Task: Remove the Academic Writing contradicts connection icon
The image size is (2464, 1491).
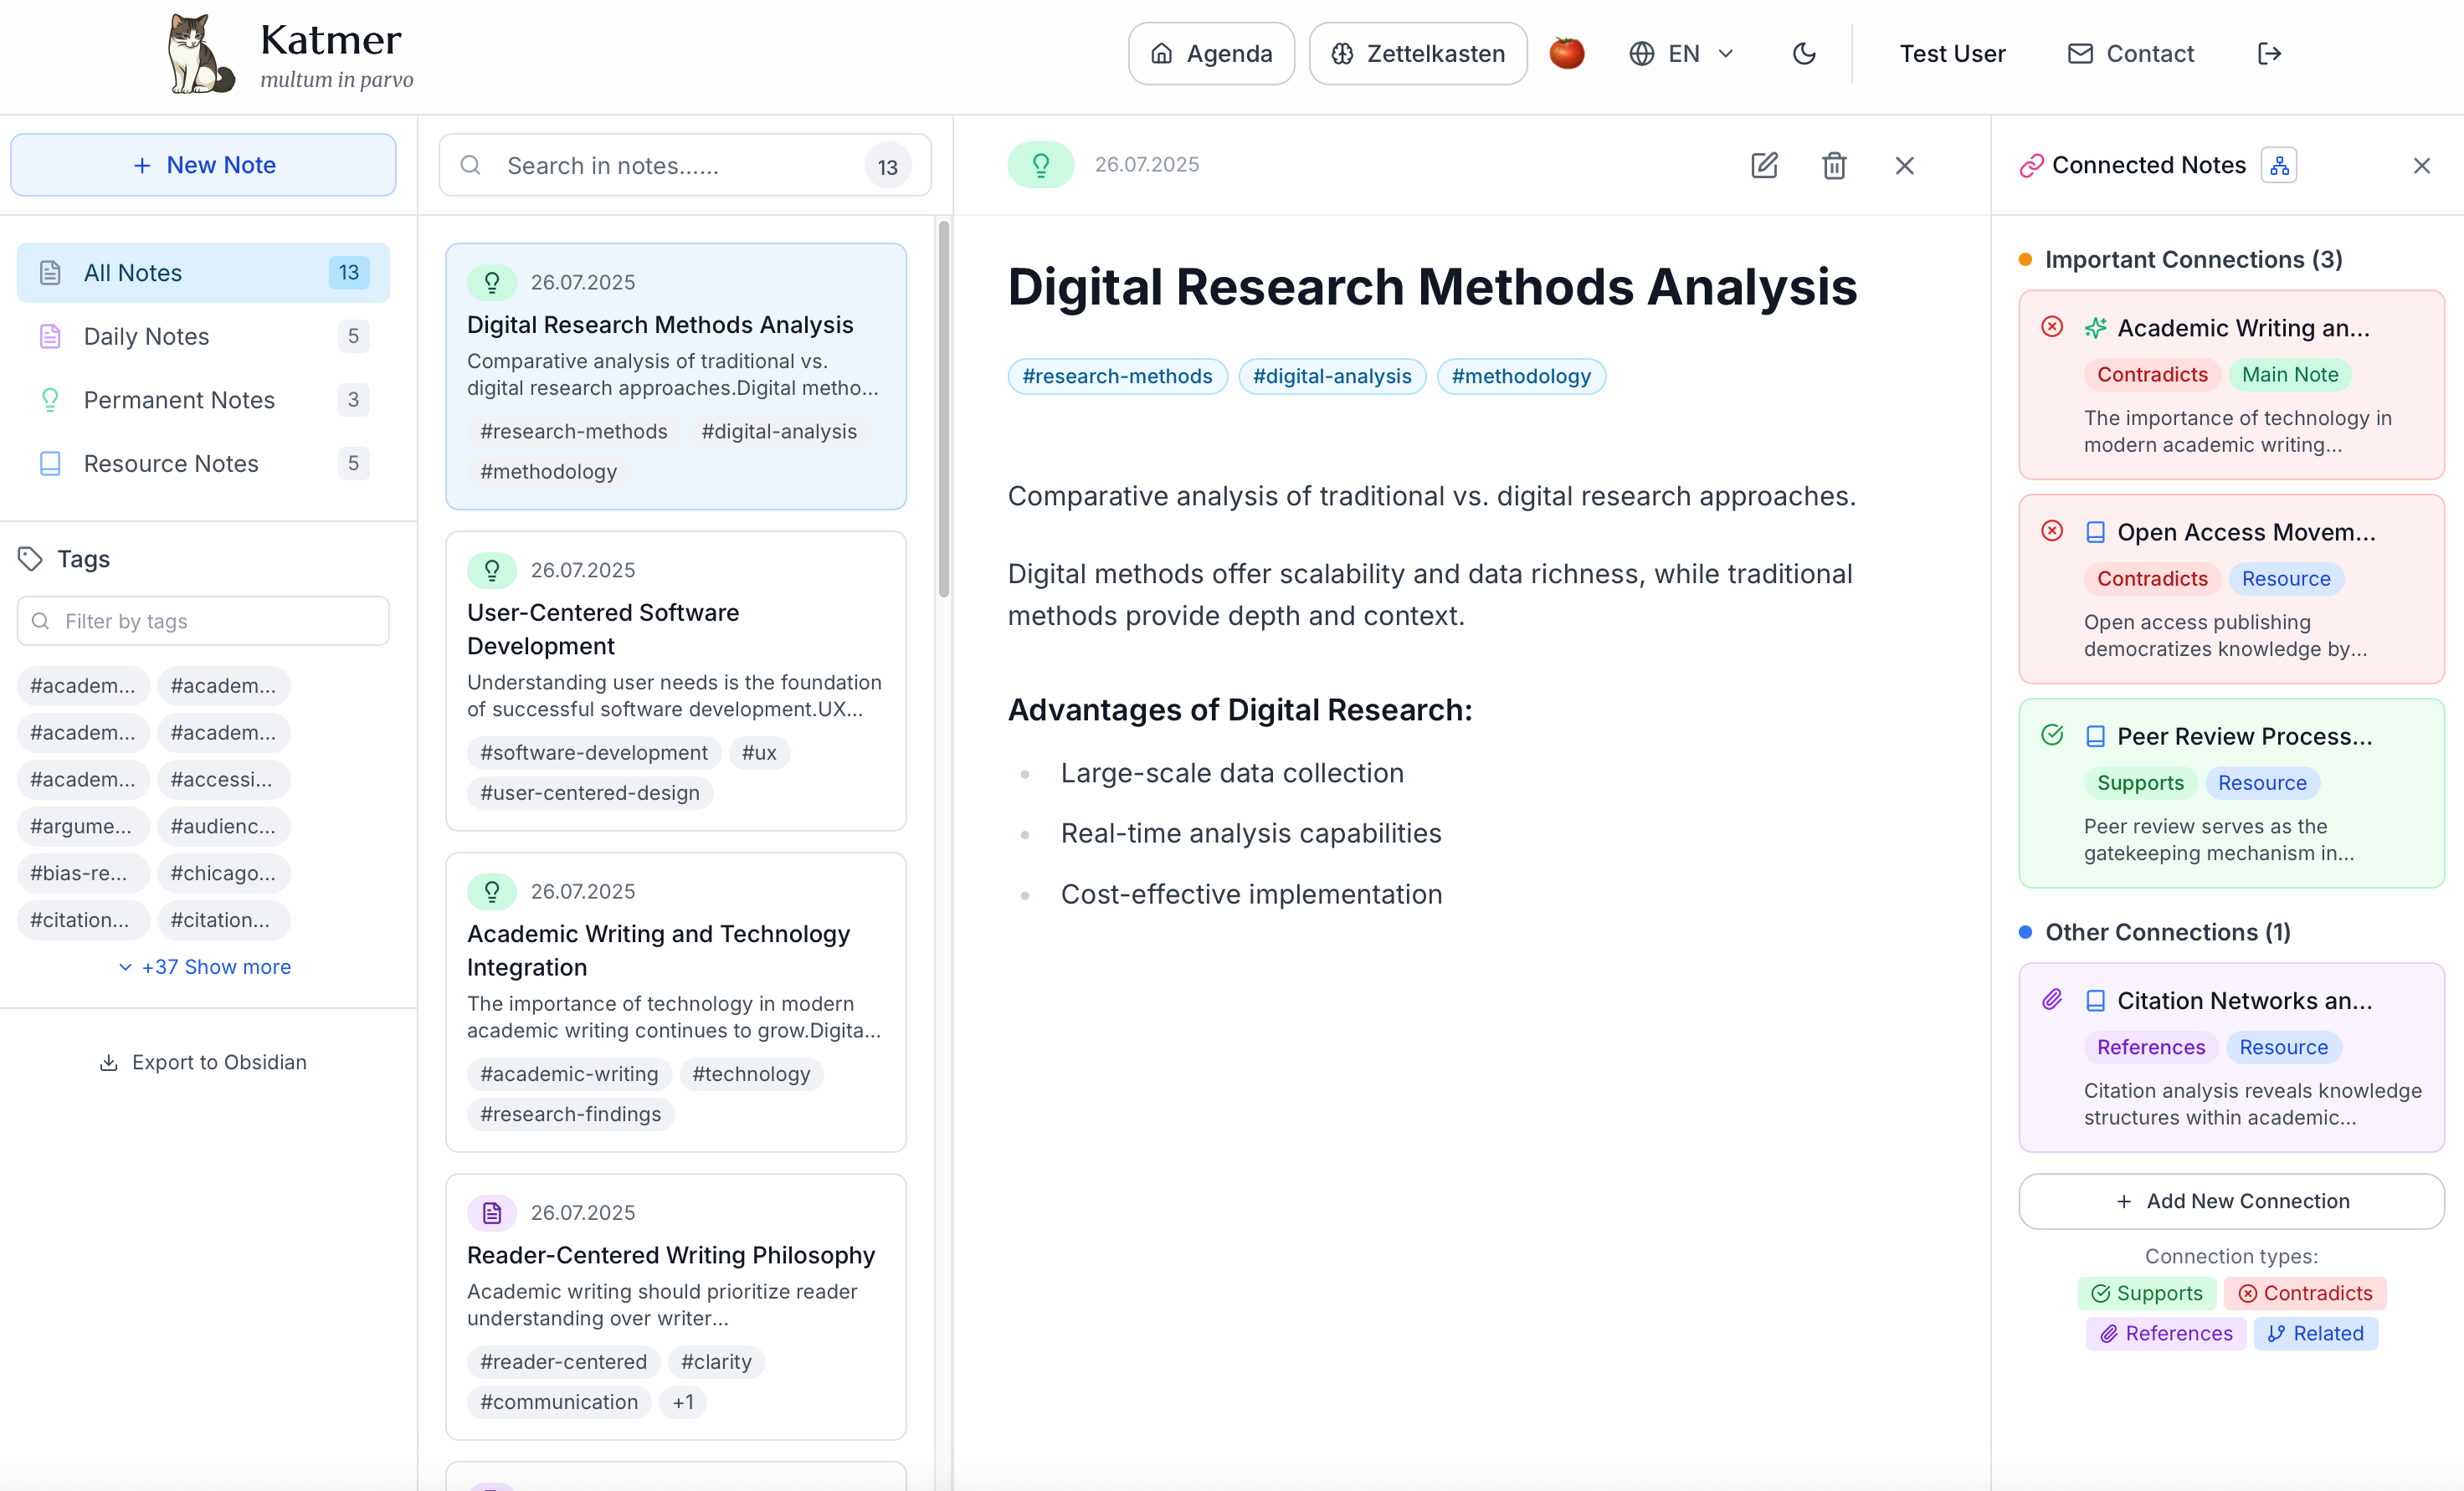Action: coord(2052,327)
